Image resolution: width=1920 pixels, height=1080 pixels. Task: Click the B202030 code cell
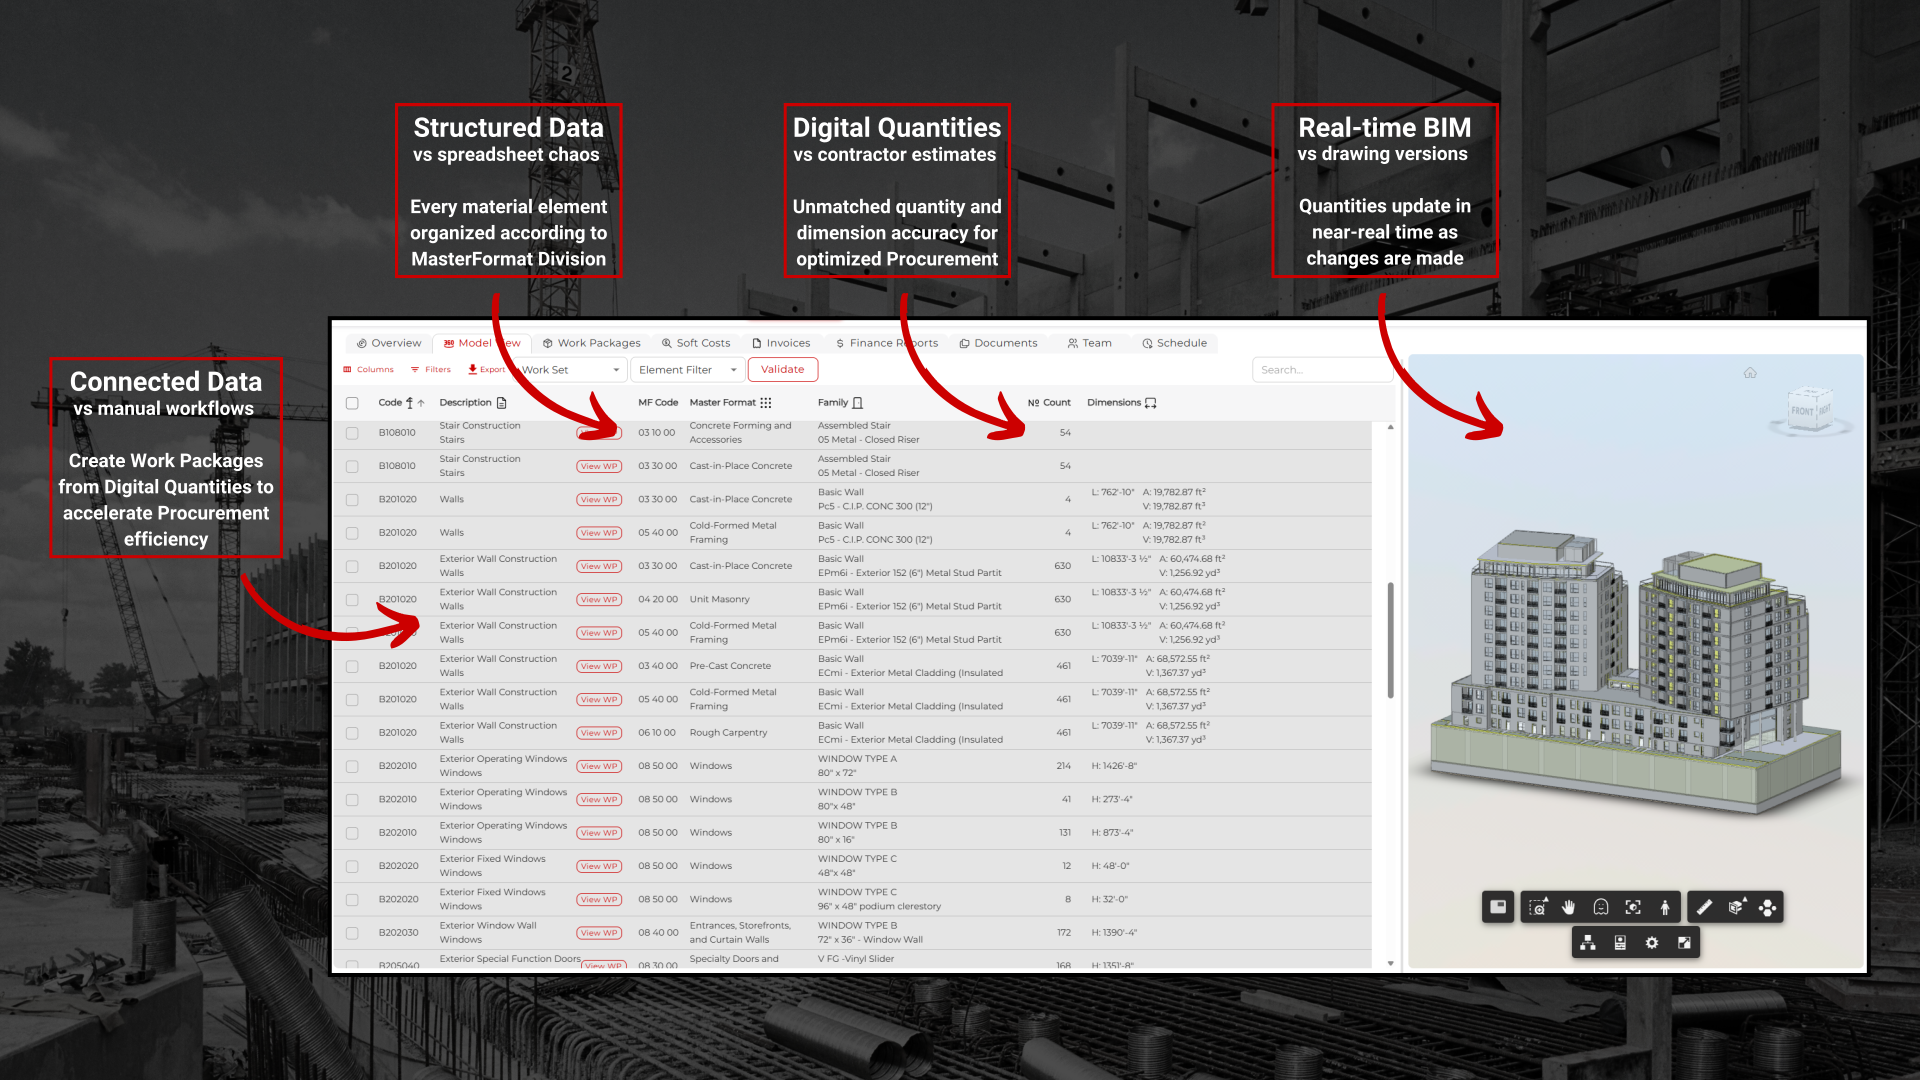[x=398, y=933]
